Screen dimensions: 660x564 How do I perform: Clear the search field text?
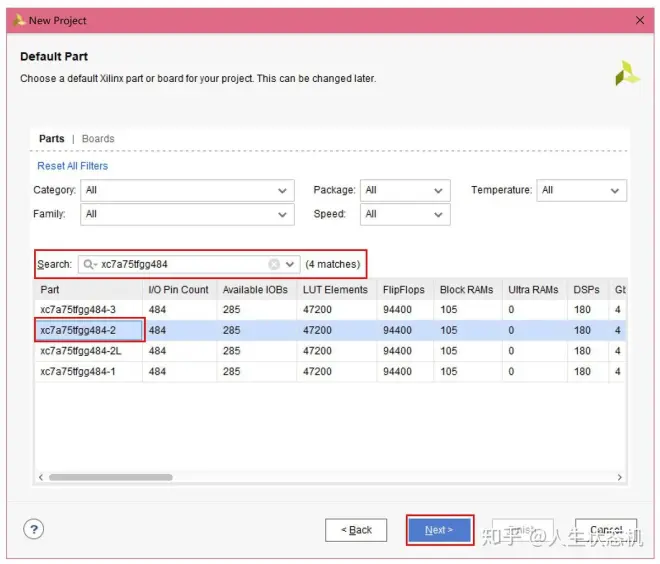(x=274, y=264)
